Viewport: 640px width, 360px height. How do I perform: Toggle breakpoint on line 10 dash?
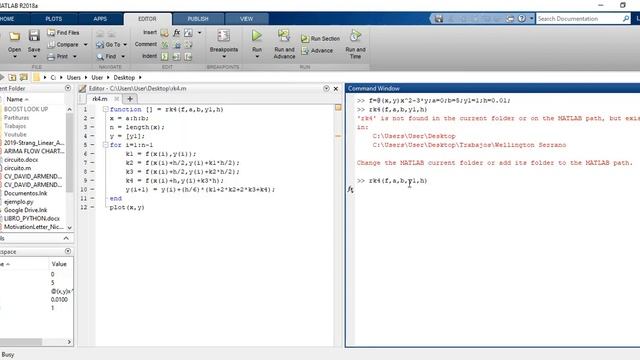[x=92, y=189]
